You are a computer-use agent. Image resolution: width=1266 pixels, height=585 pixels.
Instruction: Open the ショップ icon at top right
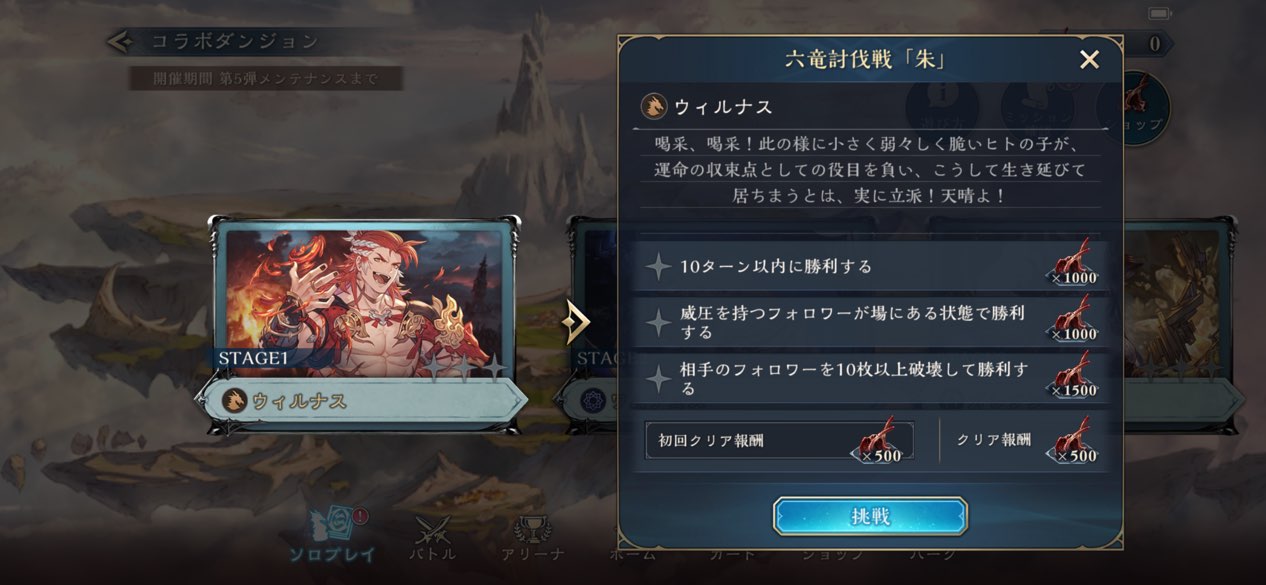(1133, 109)
